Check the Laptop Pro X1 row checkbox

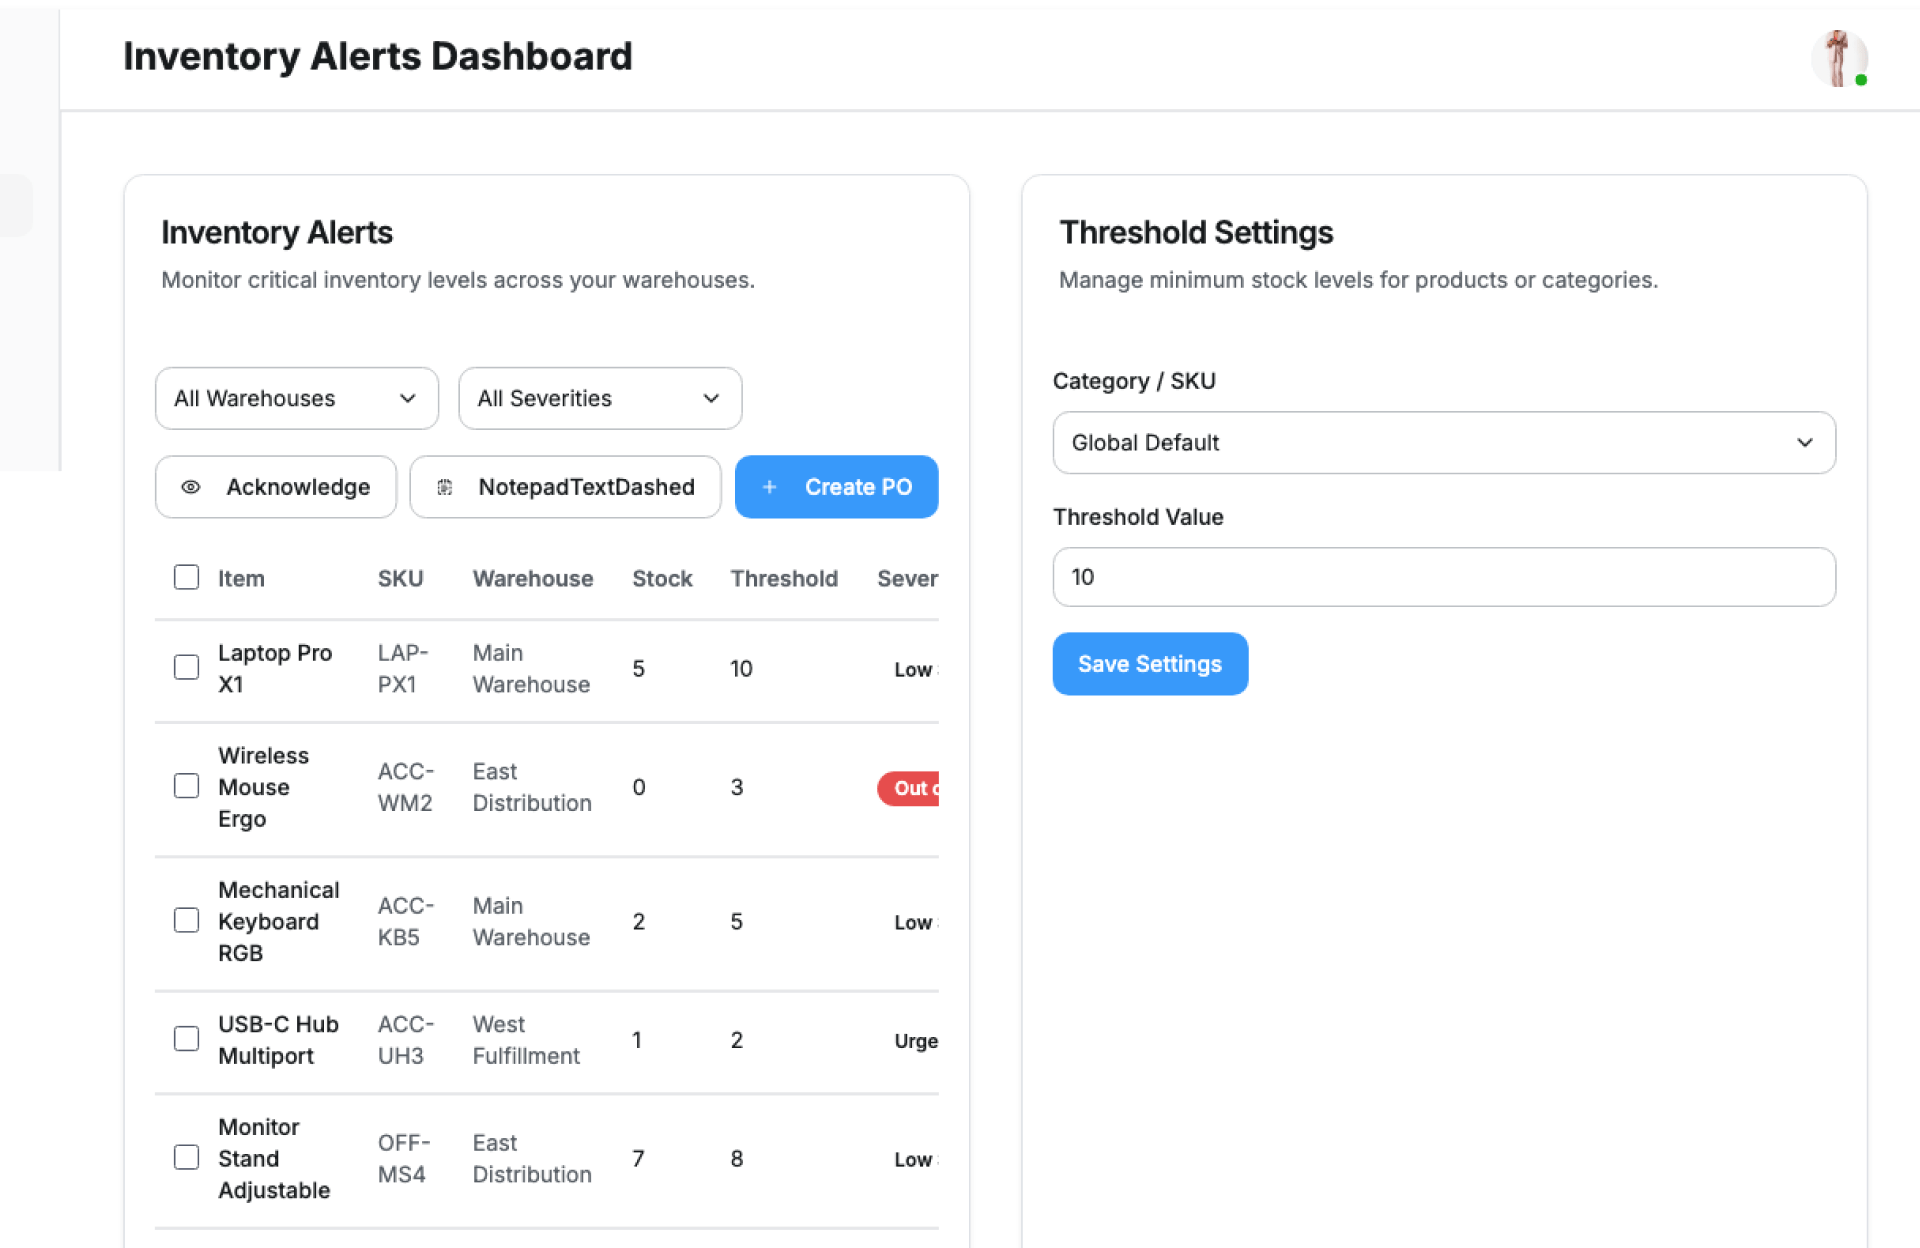click(x=186, y=667)
